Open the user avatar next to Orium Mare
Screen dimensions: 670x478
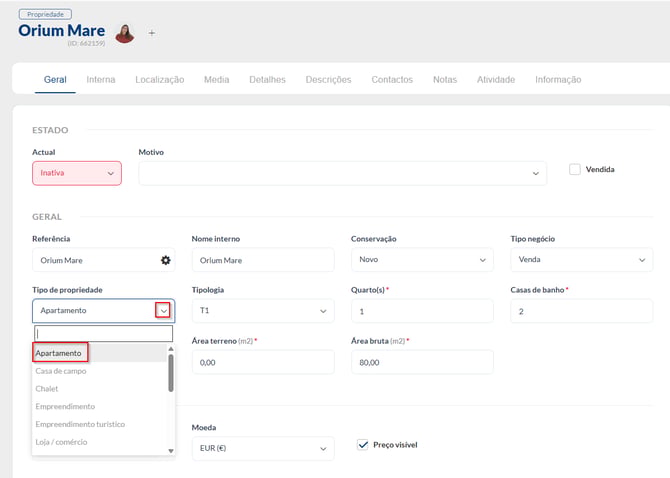click(x=125, y=33)
